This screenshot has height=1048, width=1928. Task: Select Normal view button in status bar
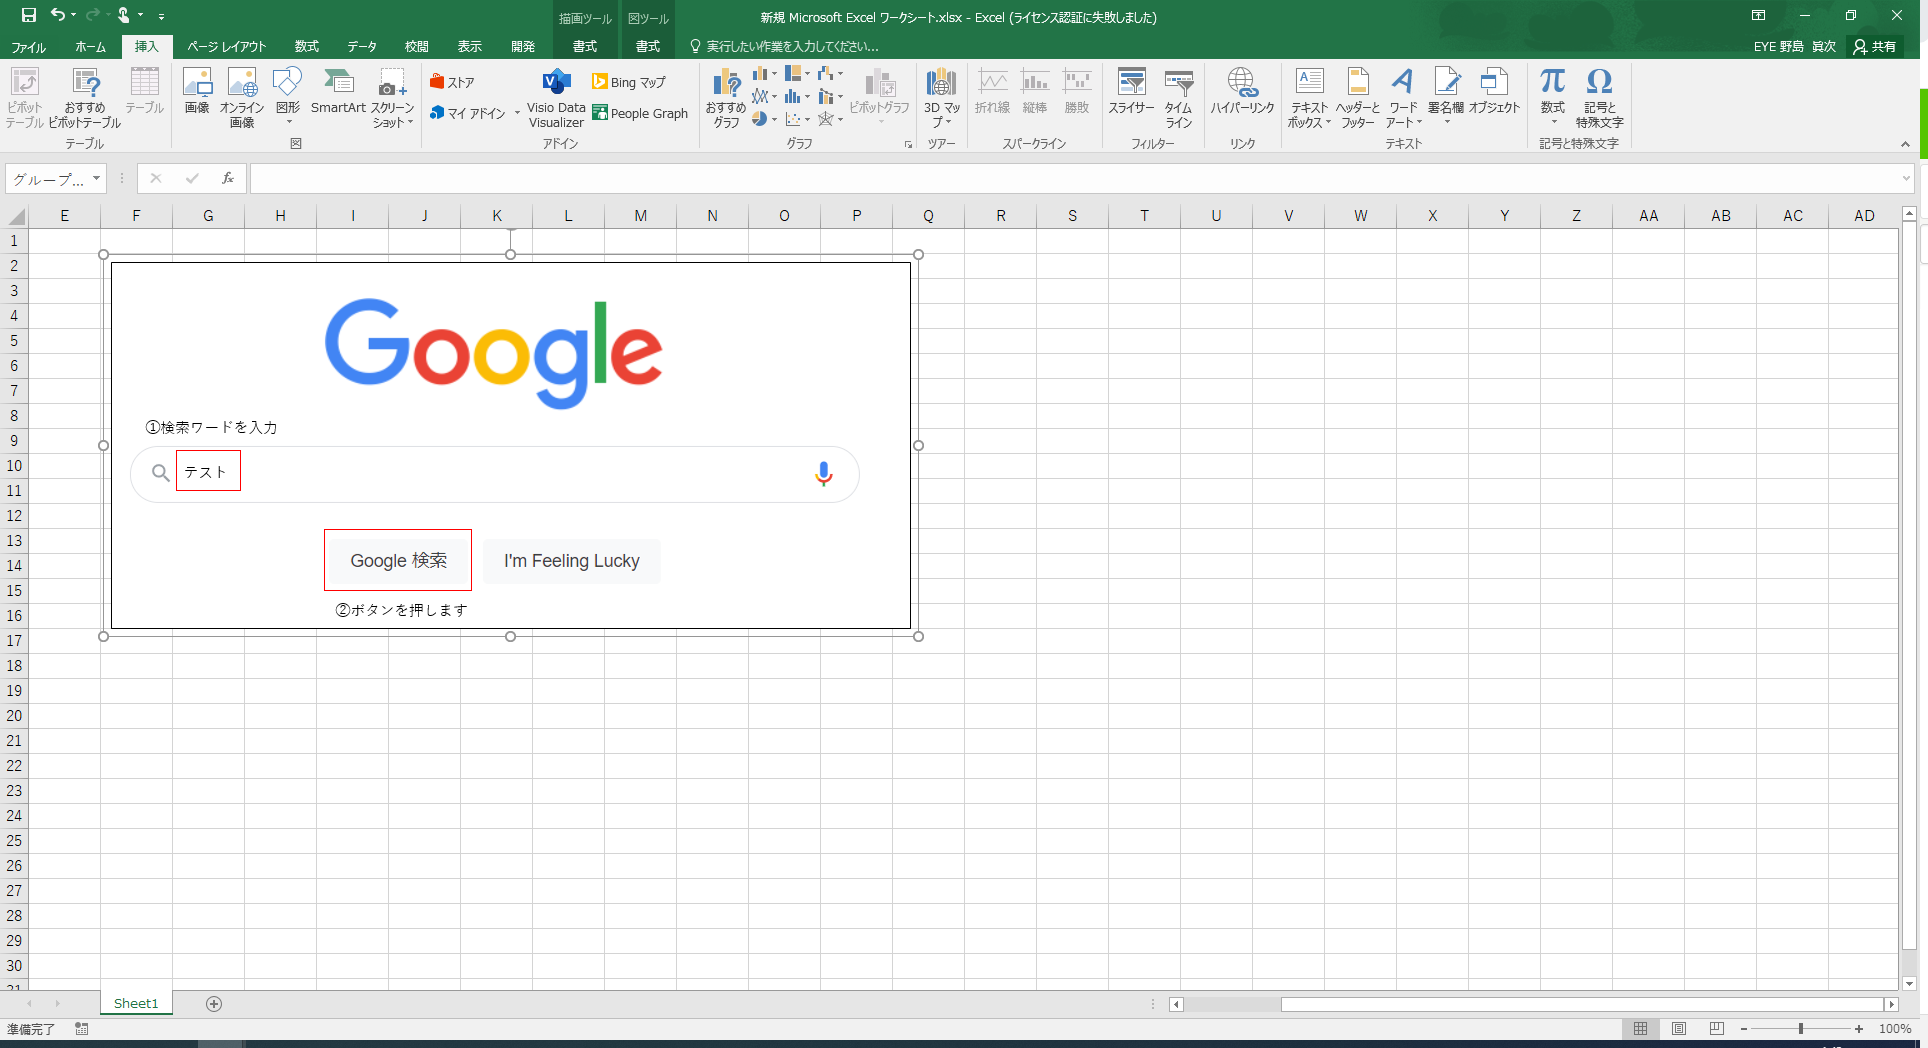[1641, 1029]
